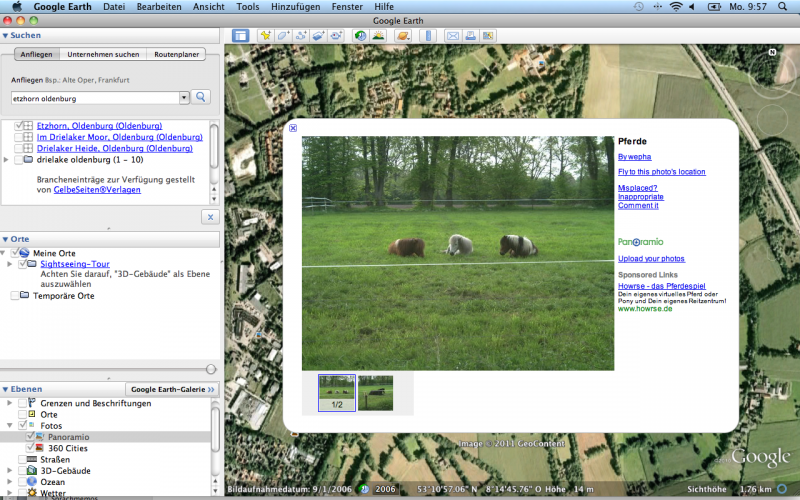Click the add polygon toolbar icon
800x500 pixels.
(284, 36)
